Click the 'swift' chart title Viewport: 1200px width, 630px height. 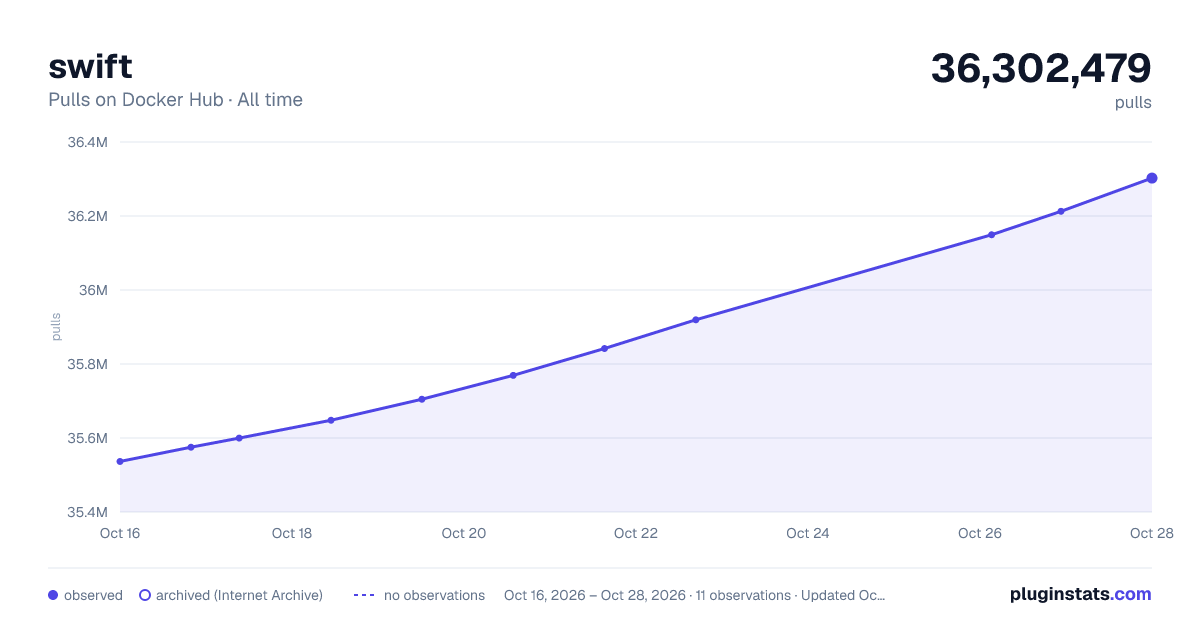90,66
